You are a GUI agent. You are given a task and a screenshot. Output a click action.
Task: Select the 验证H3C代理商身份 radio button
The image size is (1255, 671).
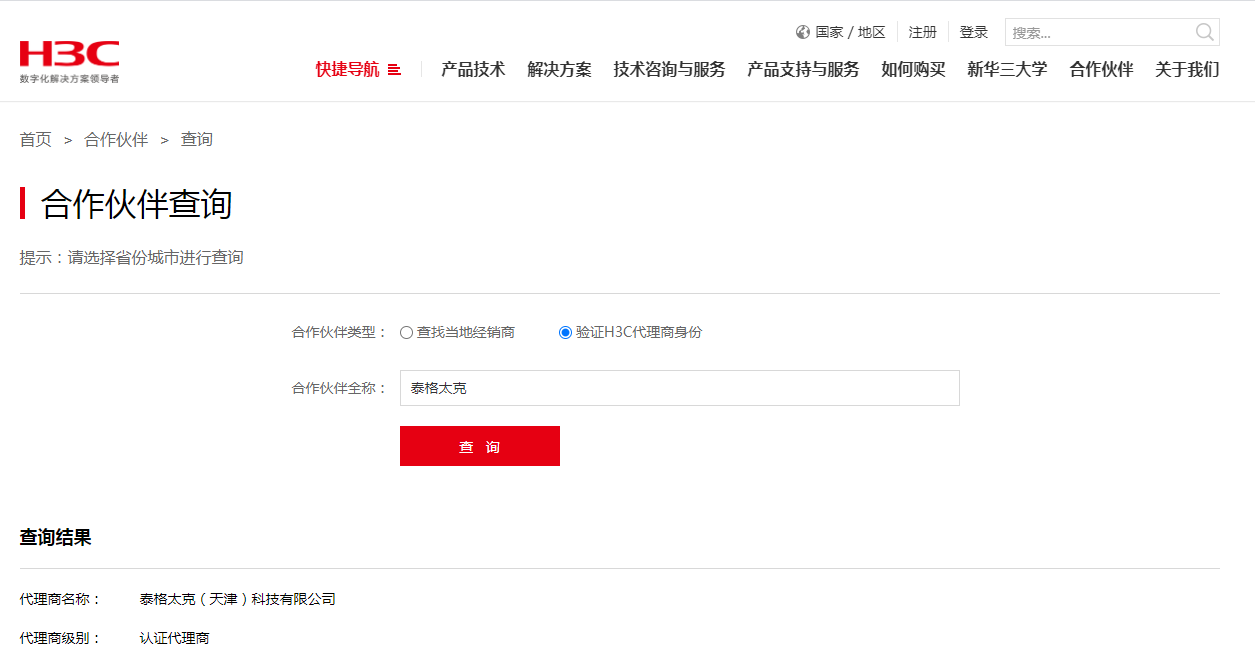565,333
